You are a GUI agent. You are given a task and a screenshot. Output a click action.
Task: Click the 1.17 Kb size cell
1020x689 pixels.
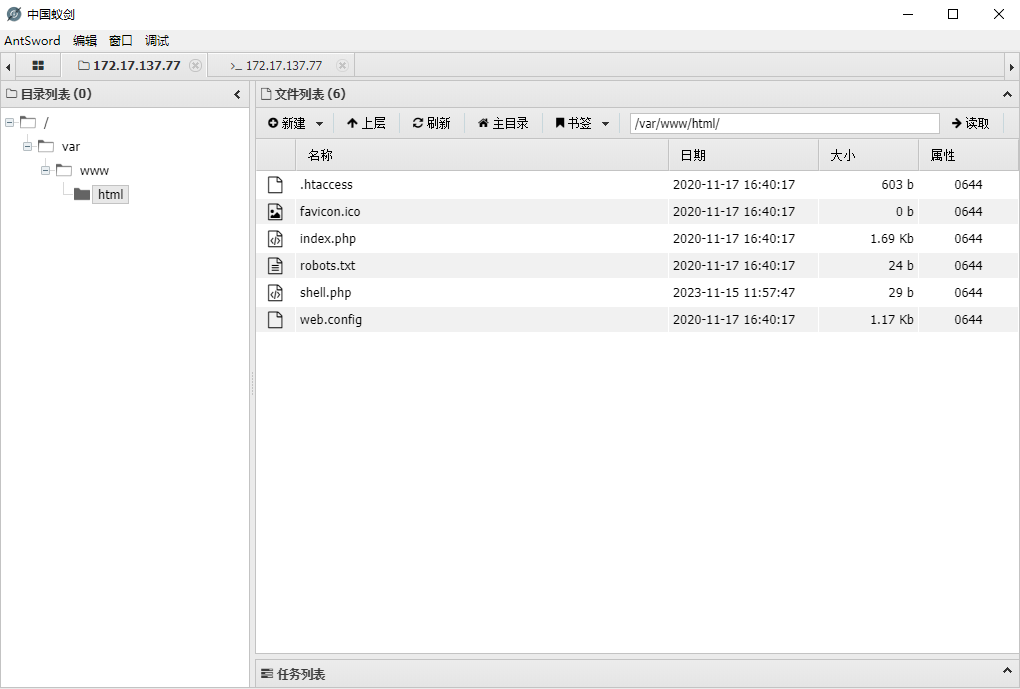[892, 319]
